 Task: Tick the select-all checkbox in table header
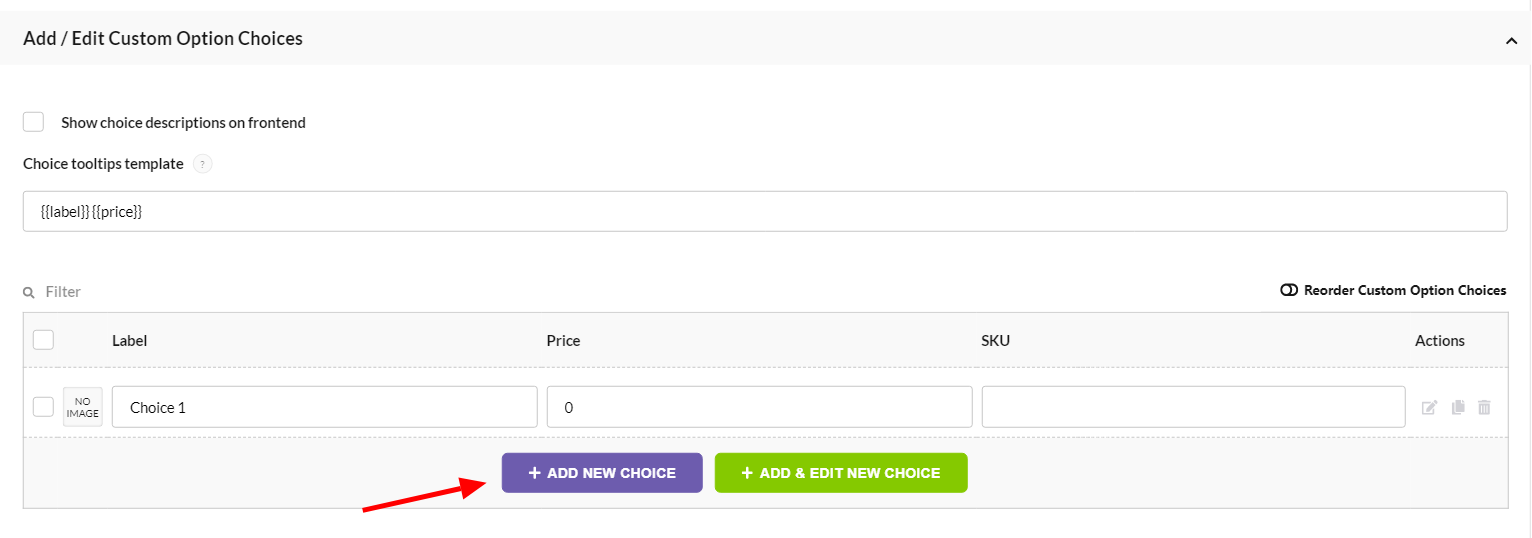(x=43, y=340)
